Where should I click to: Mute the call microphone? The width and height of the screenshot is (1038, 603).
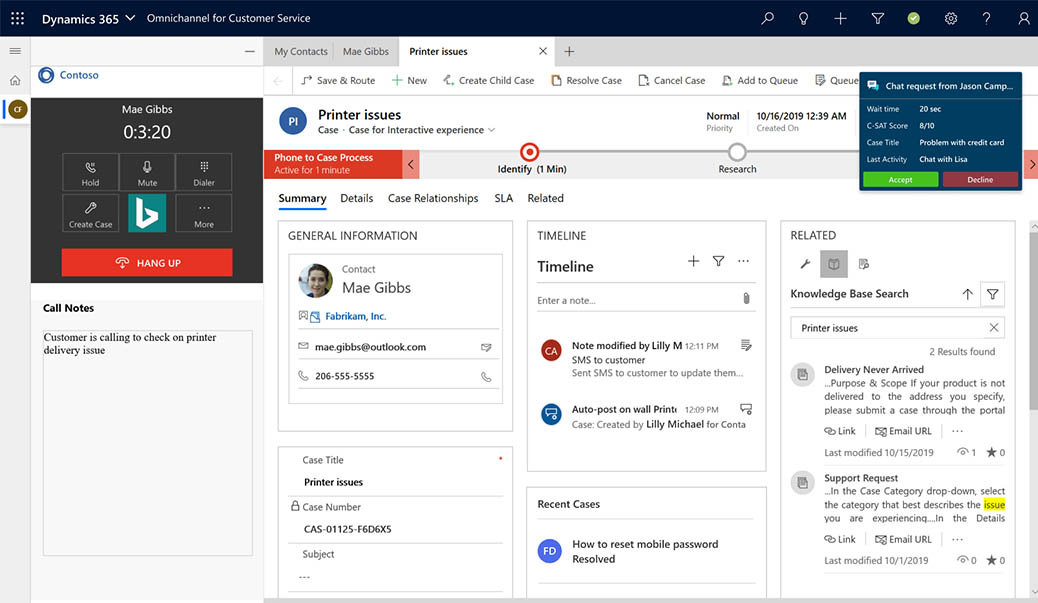pyautogui.click(x=147, y=172)
